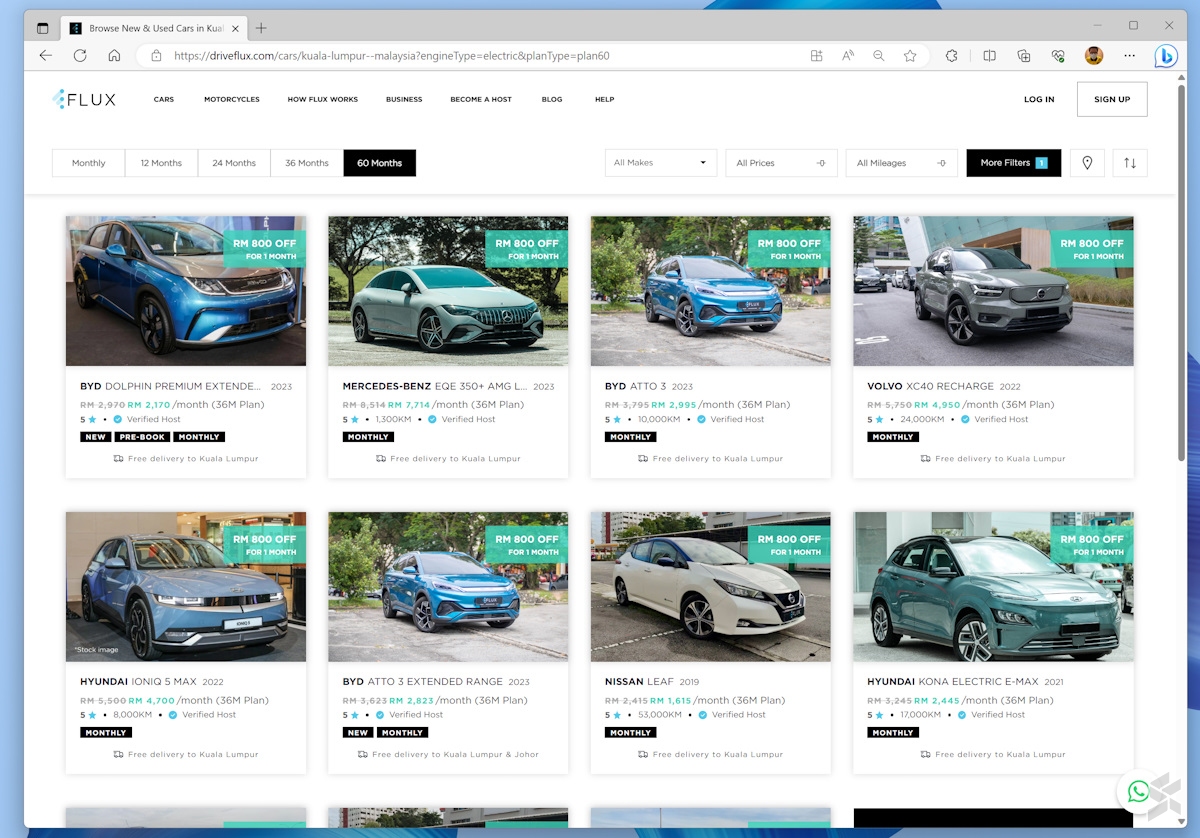
Task: Open the All Mileages filter
Action: tap(901, 162)
